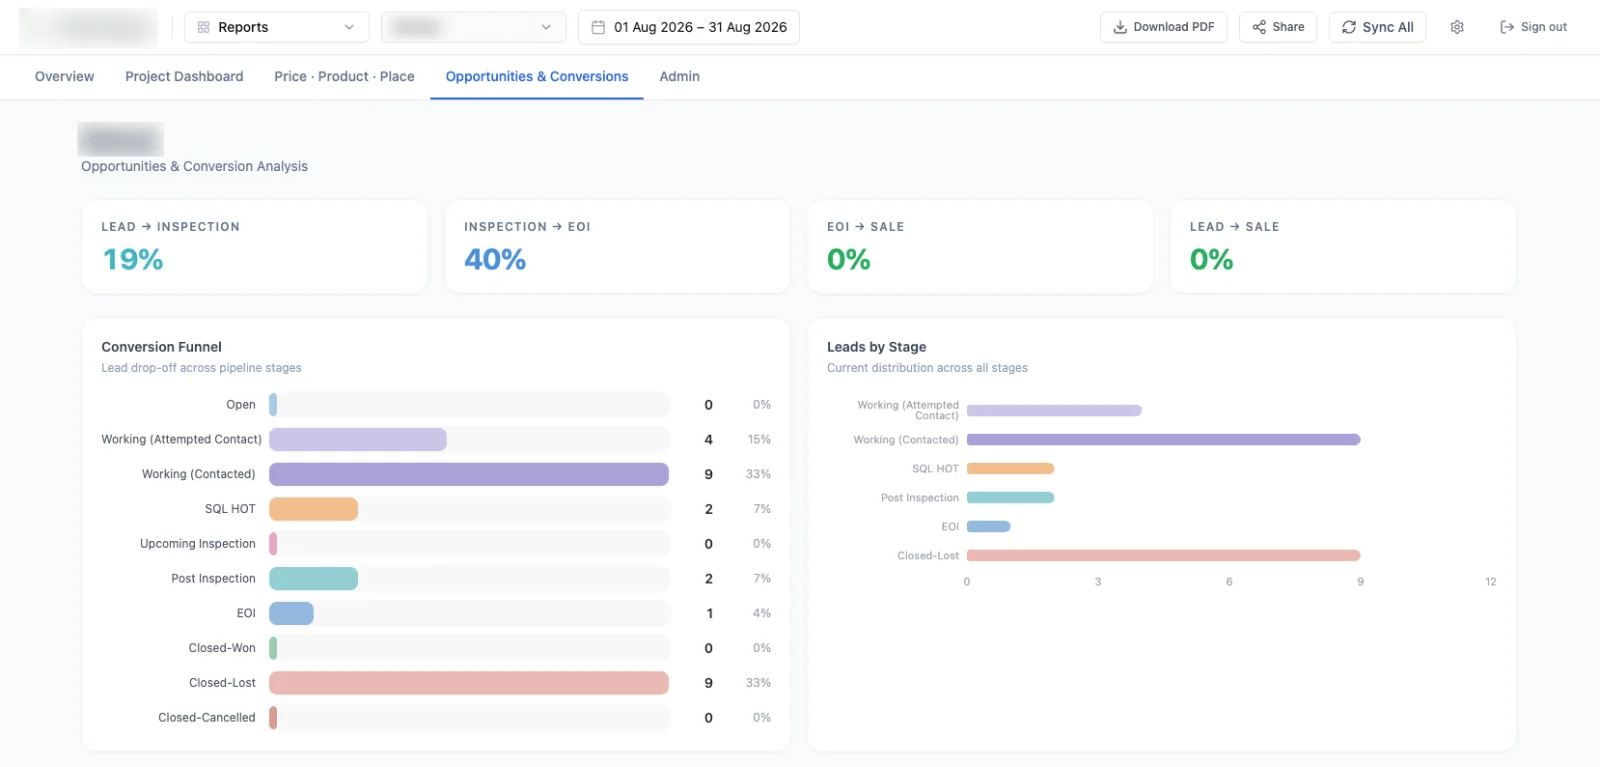Click the Upcoming Inspection row label
The height and width of the screenshot is (767, 1600).
pyautogui.click(x=198, y=544)
